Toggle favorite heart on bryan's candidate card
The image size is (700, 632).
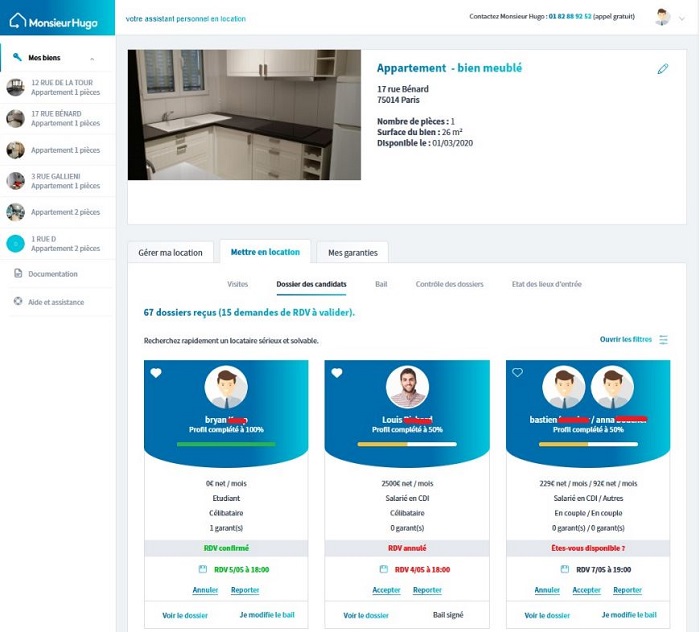(x=156, y=373)
